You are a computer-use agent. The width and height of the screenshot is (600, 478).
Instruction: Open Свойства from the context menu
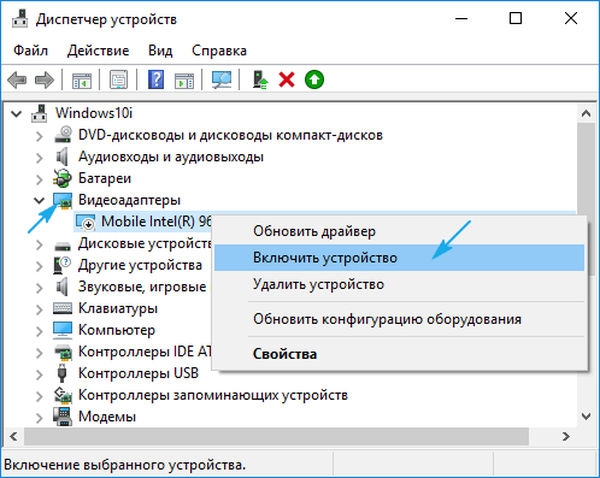[285, 354]
